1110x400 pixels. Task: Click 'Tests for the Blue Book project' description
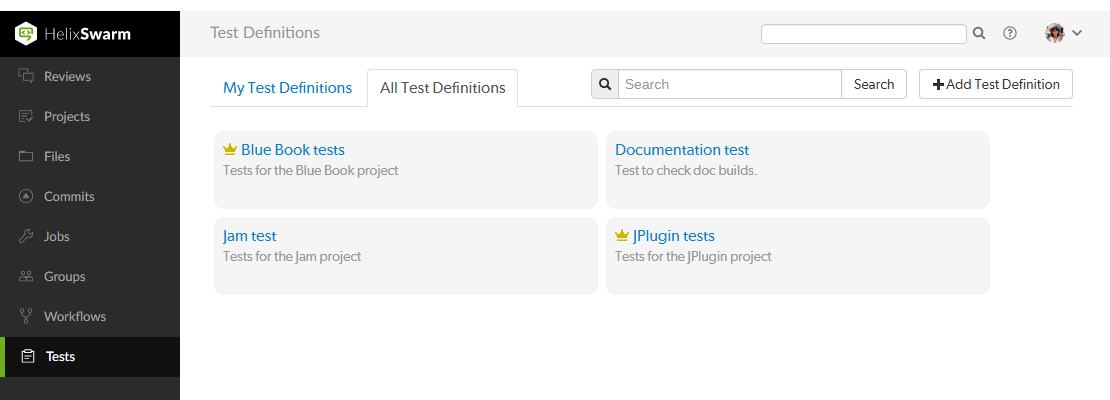click(311, 171)
